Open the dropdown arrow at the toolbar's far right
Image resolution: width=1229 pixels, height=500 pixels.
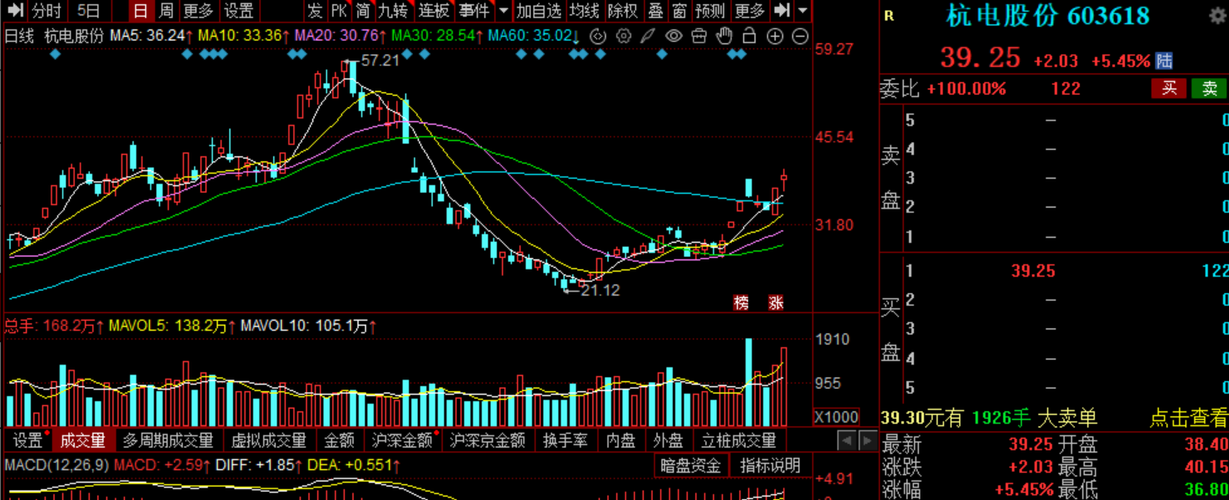[803, 10]
